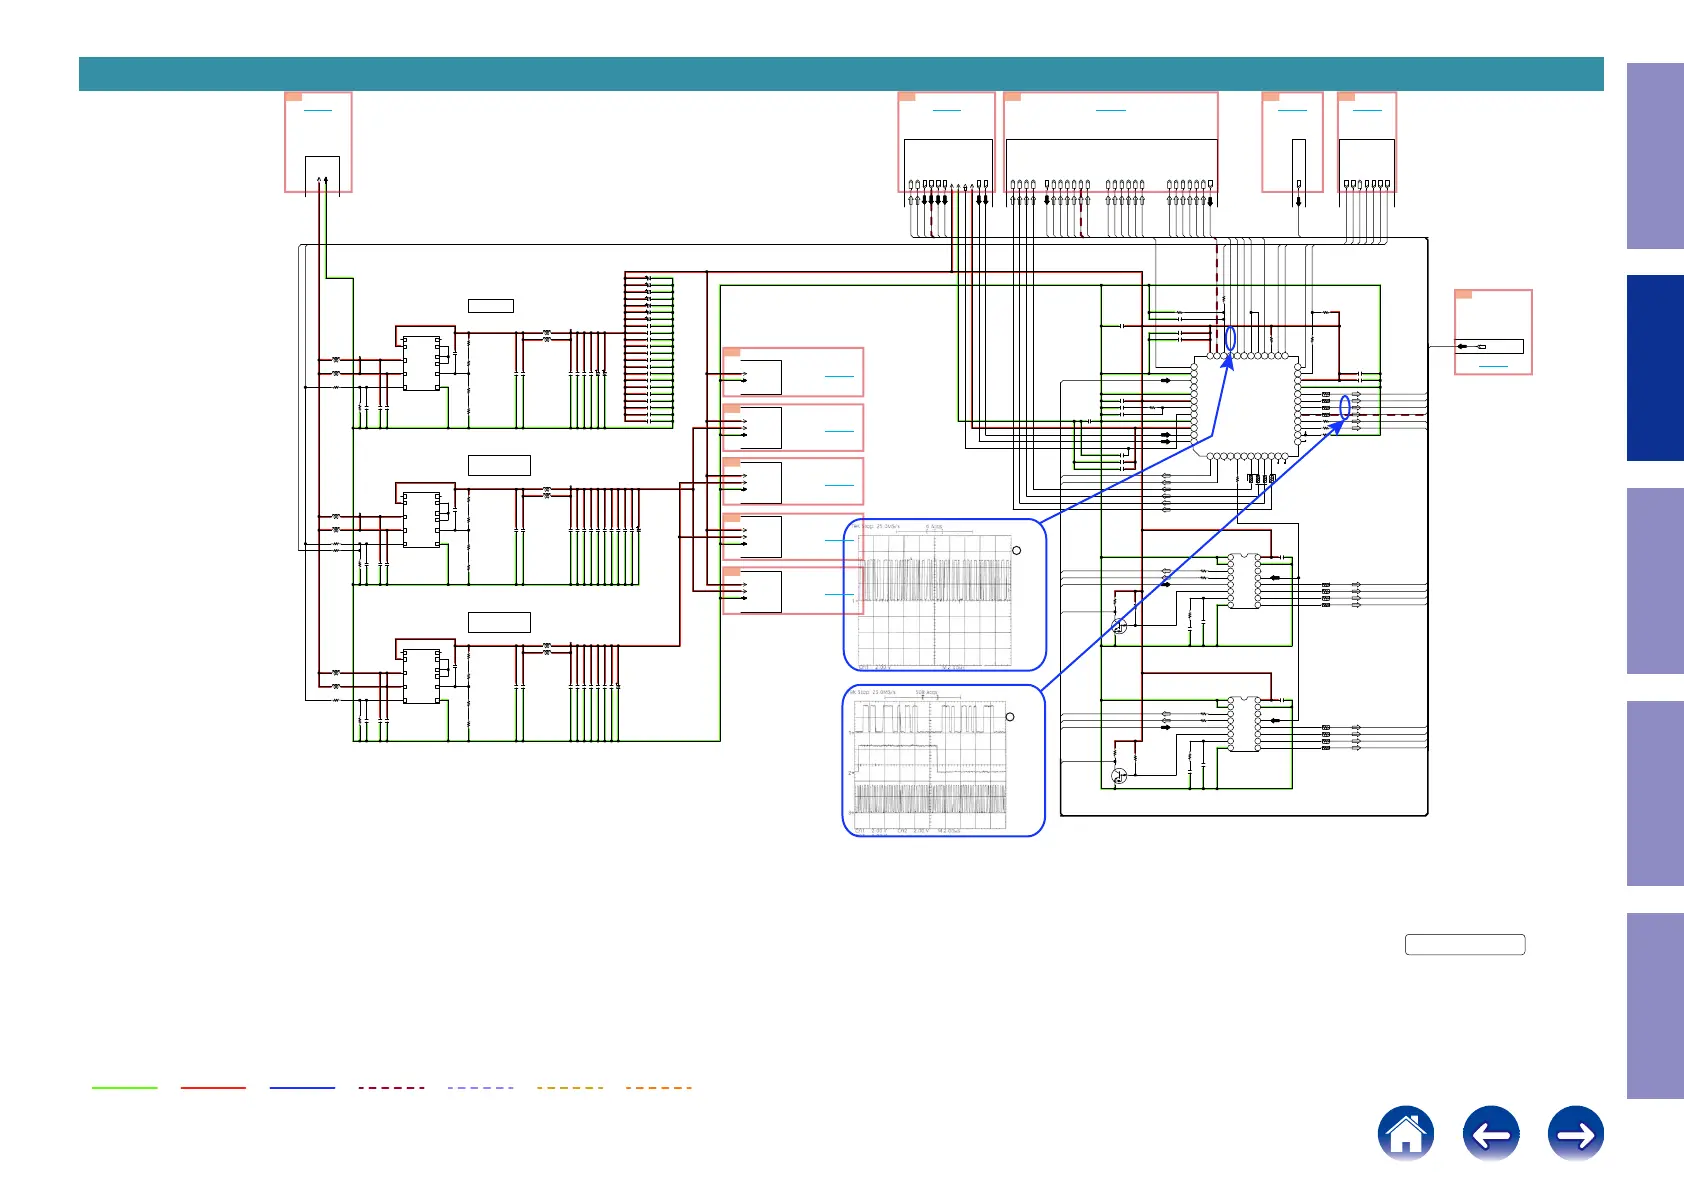This screenshot has height=1191, width=1684.
Task: Click the solid blue legend line
Action: (302, 1087)
